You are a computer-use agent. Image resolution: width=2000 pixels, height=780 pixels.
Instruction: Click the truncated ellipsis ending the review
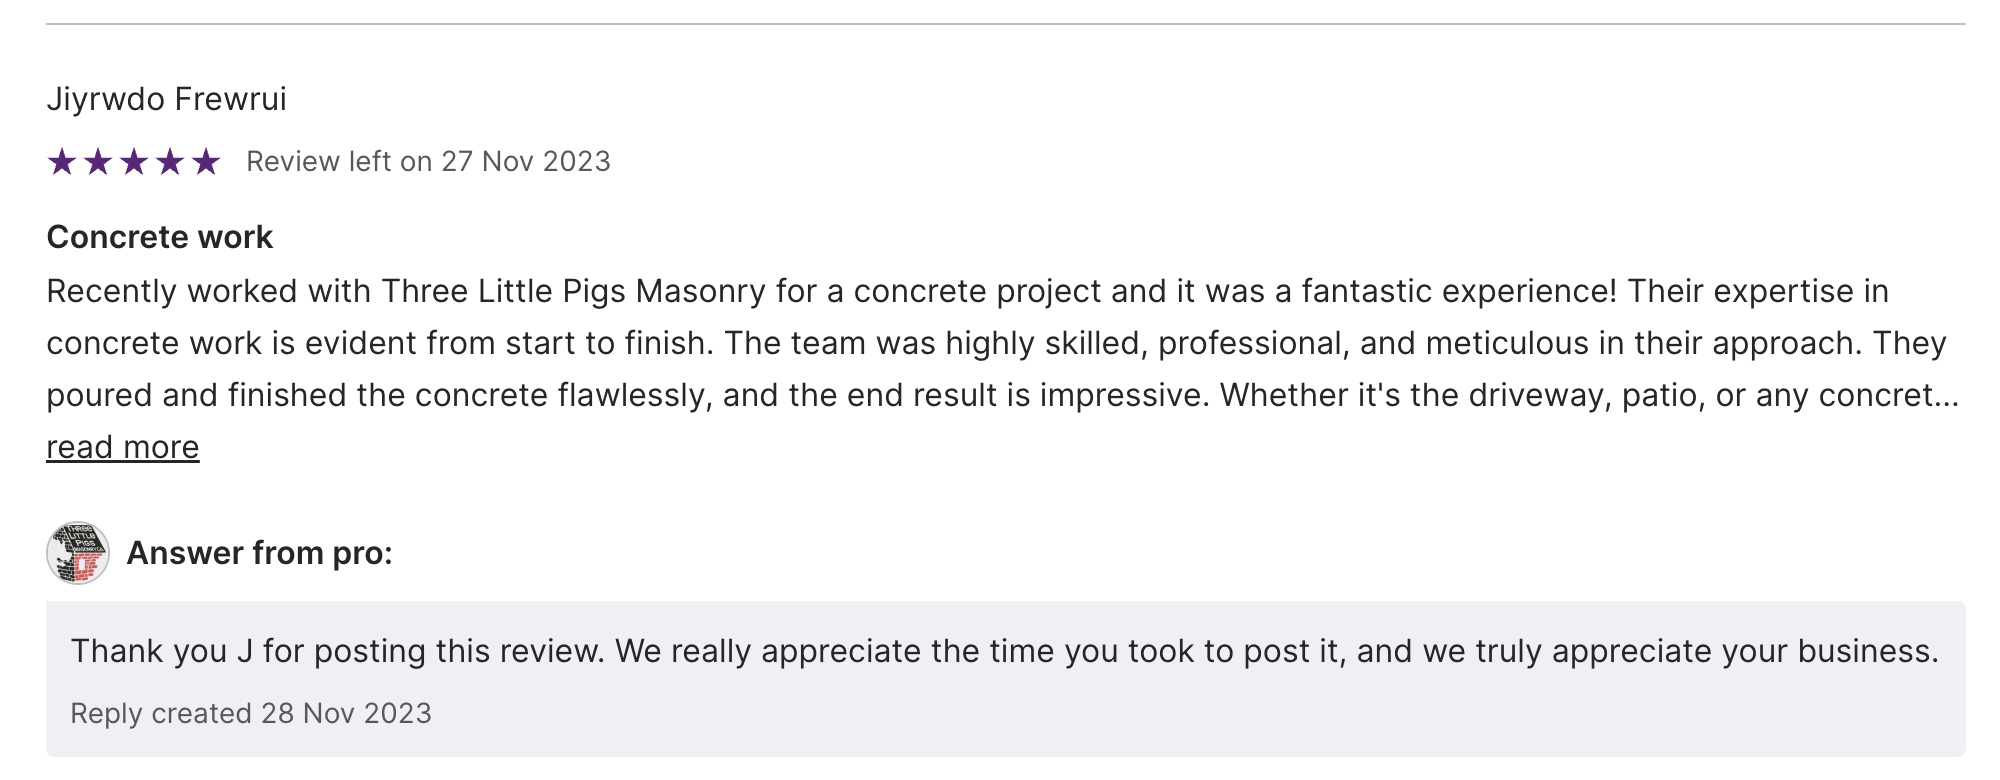pyautogui.click(x=1947, y=397)
